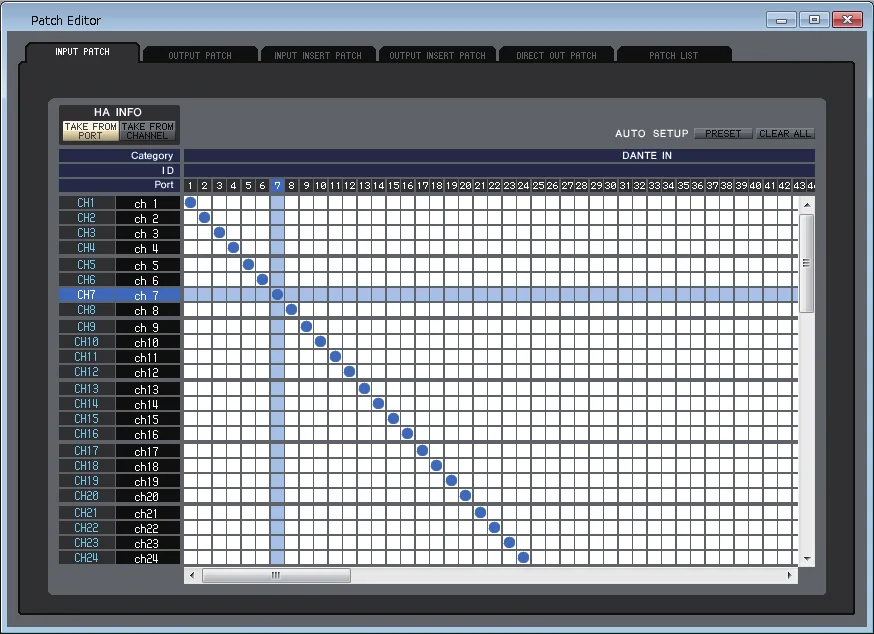Click port number 24 column header
Image resolution: width=874 pixels, height=634 pixels.
[523, 186]
